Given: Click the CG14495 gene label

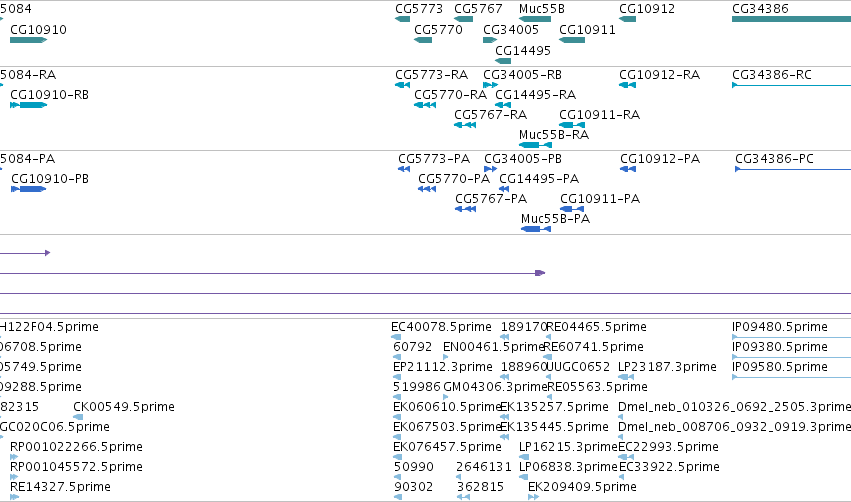Looking at the screenshot, I should (x=523, y=51).
